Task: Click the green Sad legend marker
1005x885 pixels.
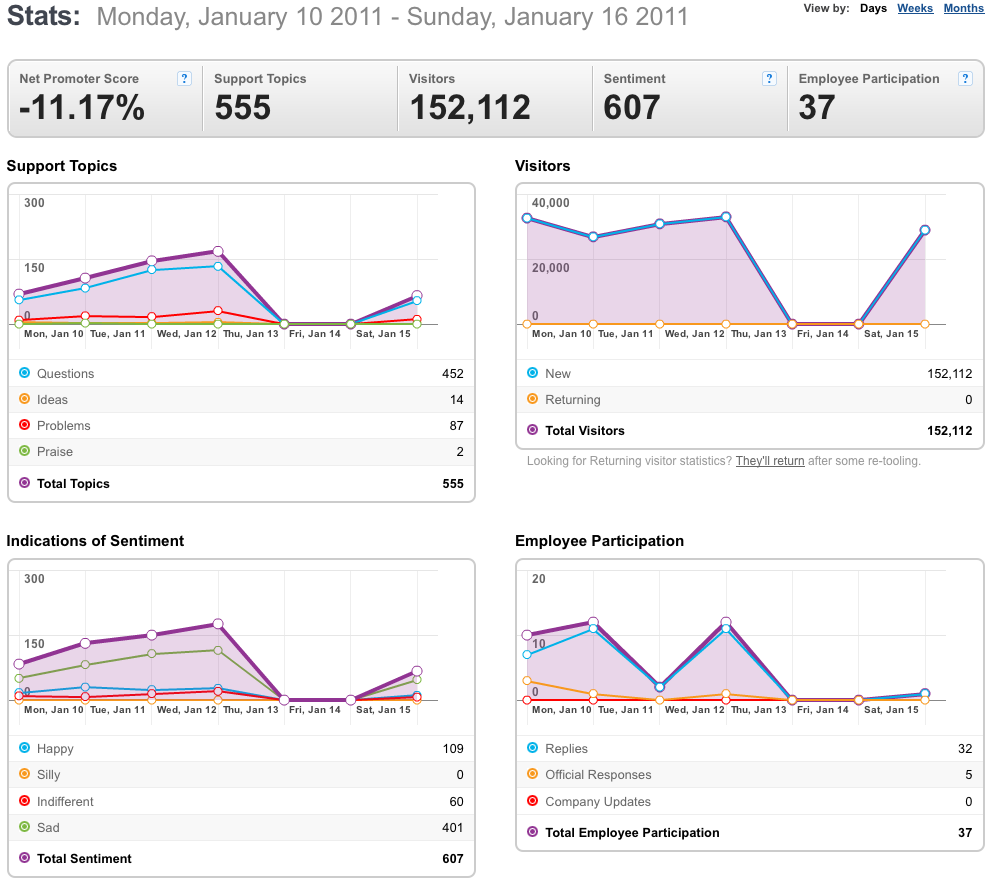Action: coord(24,827)
